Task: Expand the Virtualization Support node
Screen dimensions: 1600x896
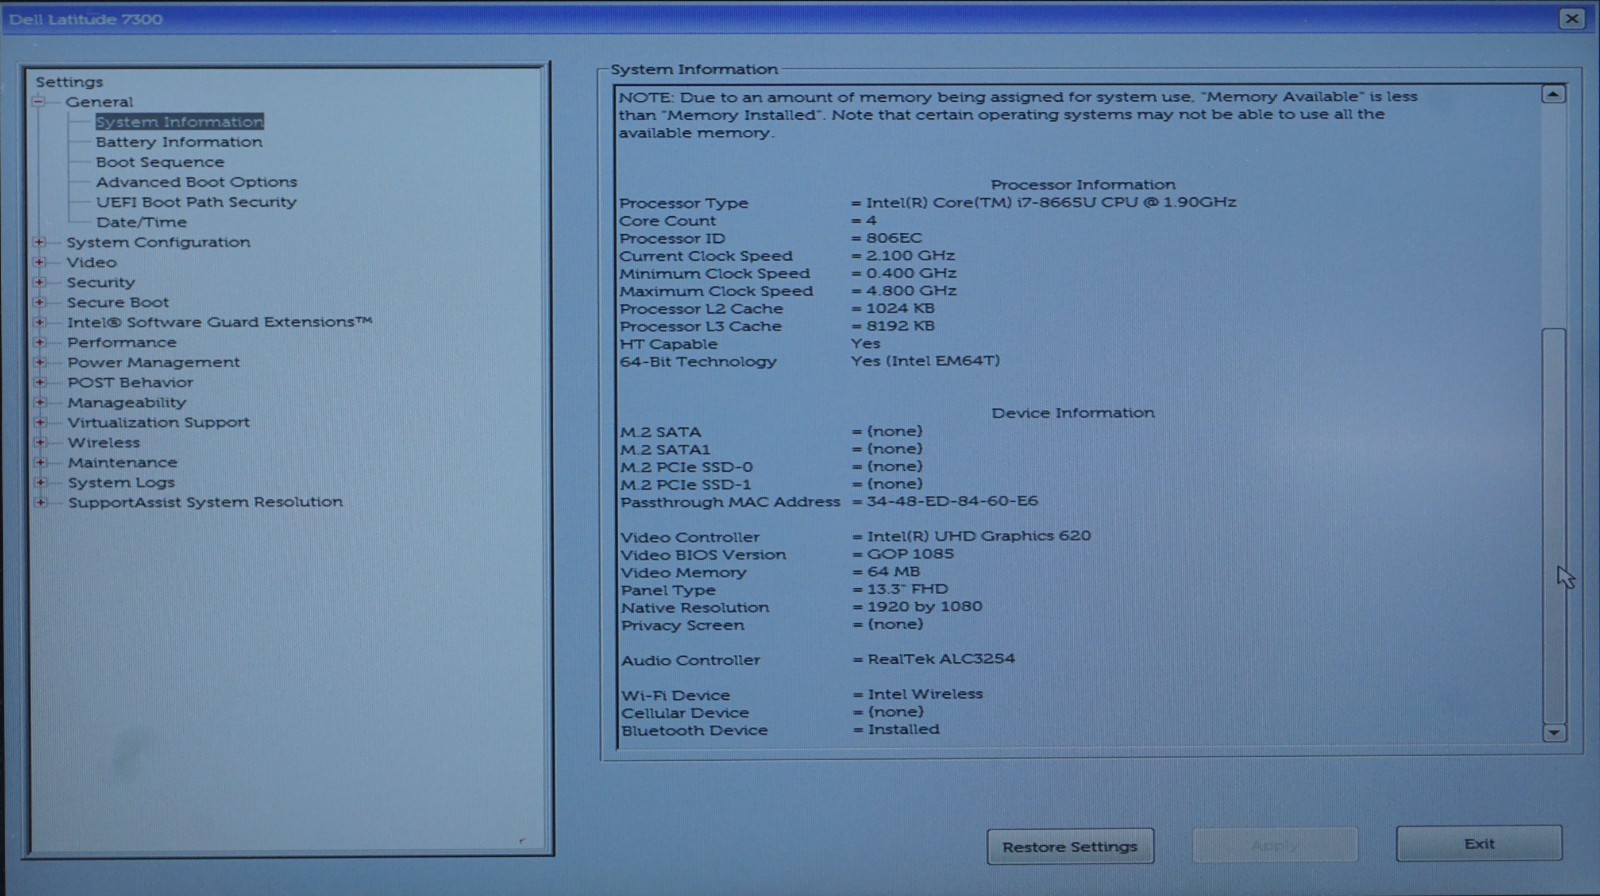Action: click(39, 422)
